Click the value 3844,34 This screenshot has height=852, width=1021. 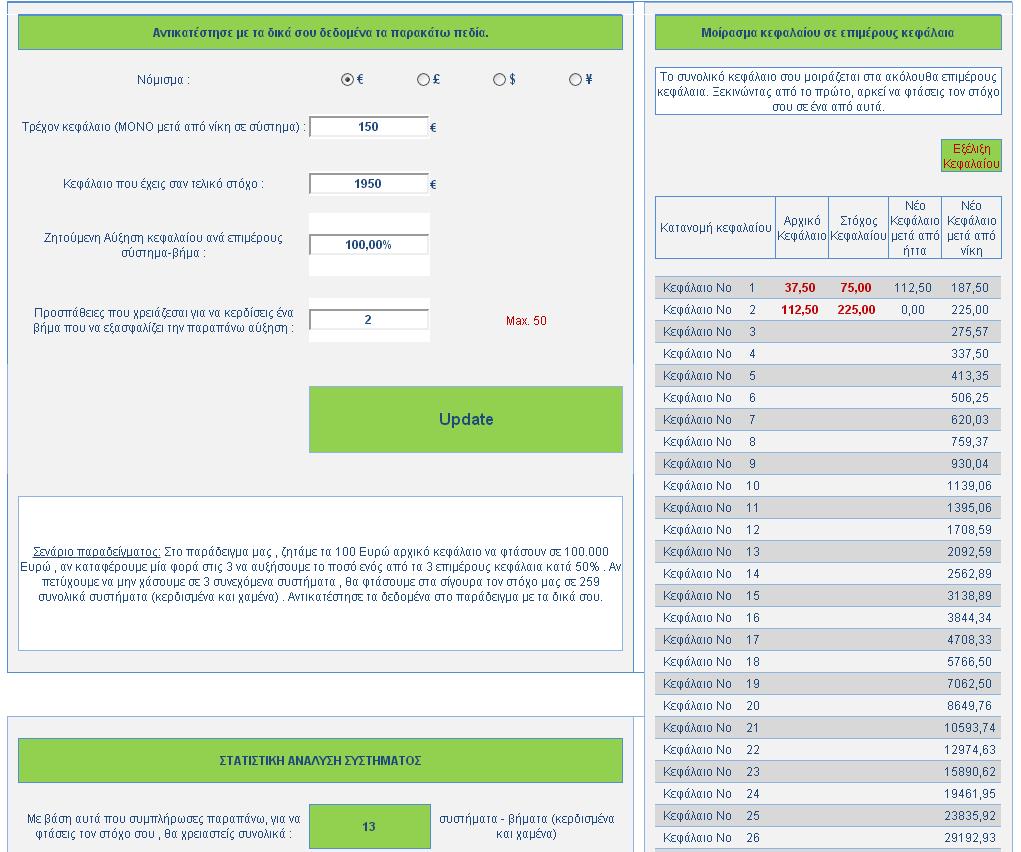tap(969, 618)
